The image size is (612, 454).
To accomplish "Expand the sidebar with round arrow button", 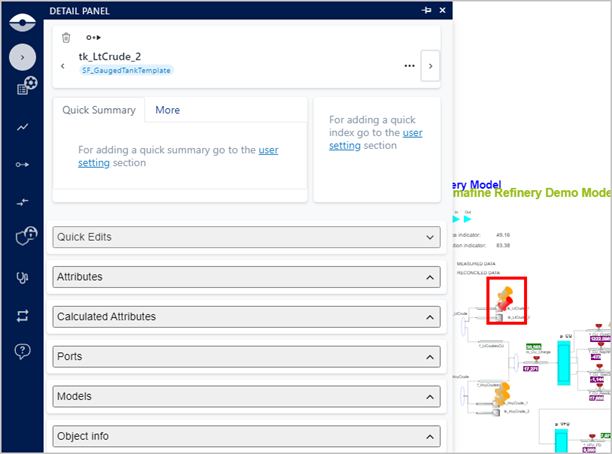I will pyautogui.click(x=23, y=56).
